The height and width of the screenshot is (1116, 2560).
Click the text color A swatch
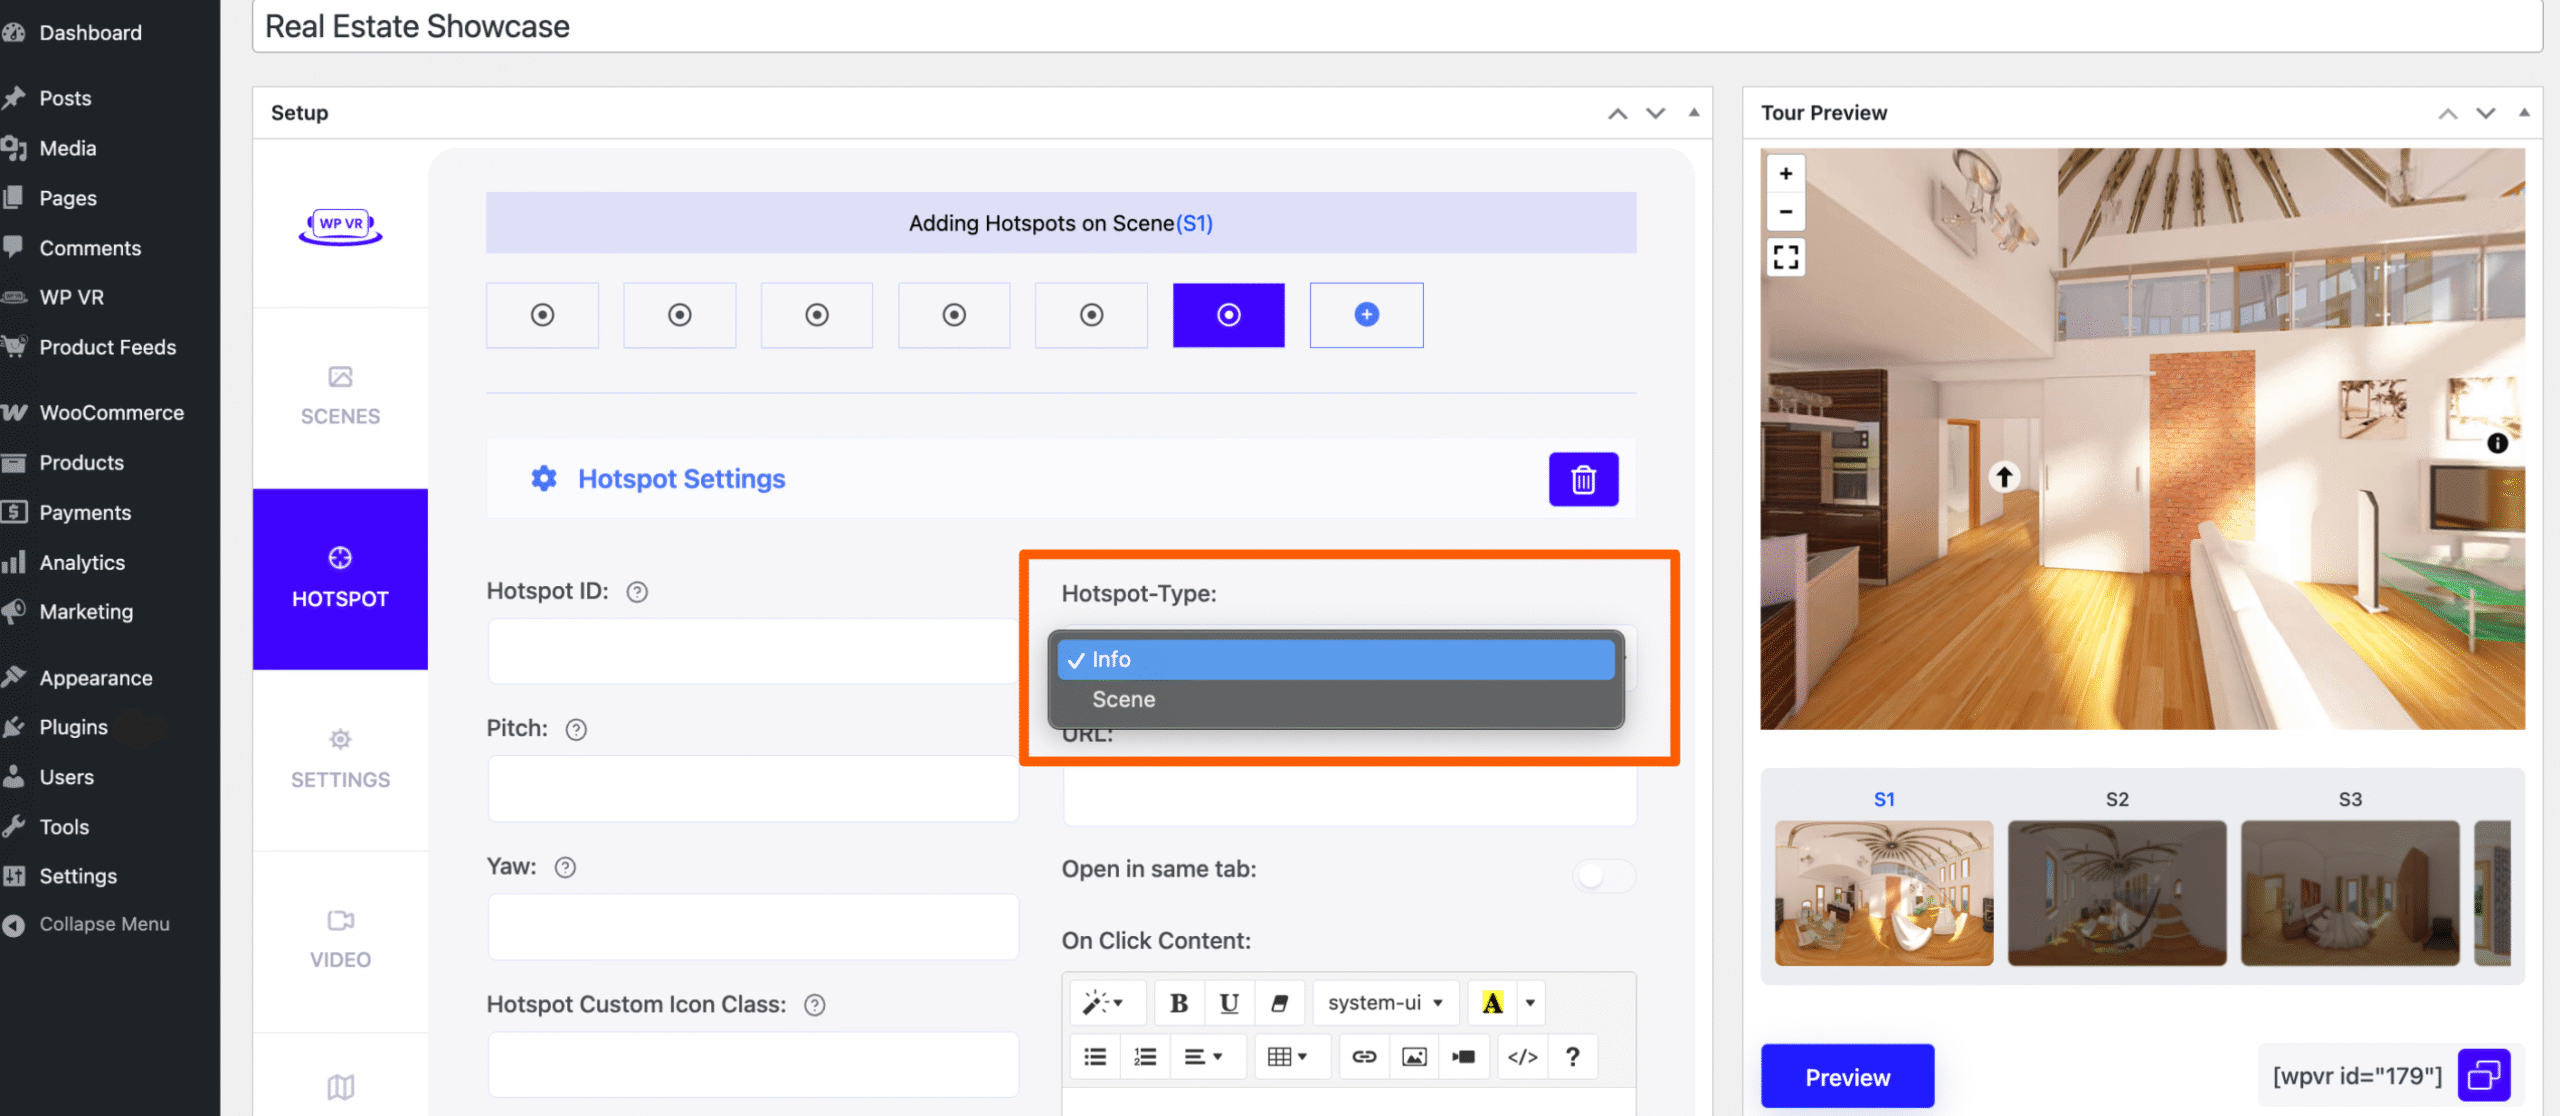[1492, 1003]
